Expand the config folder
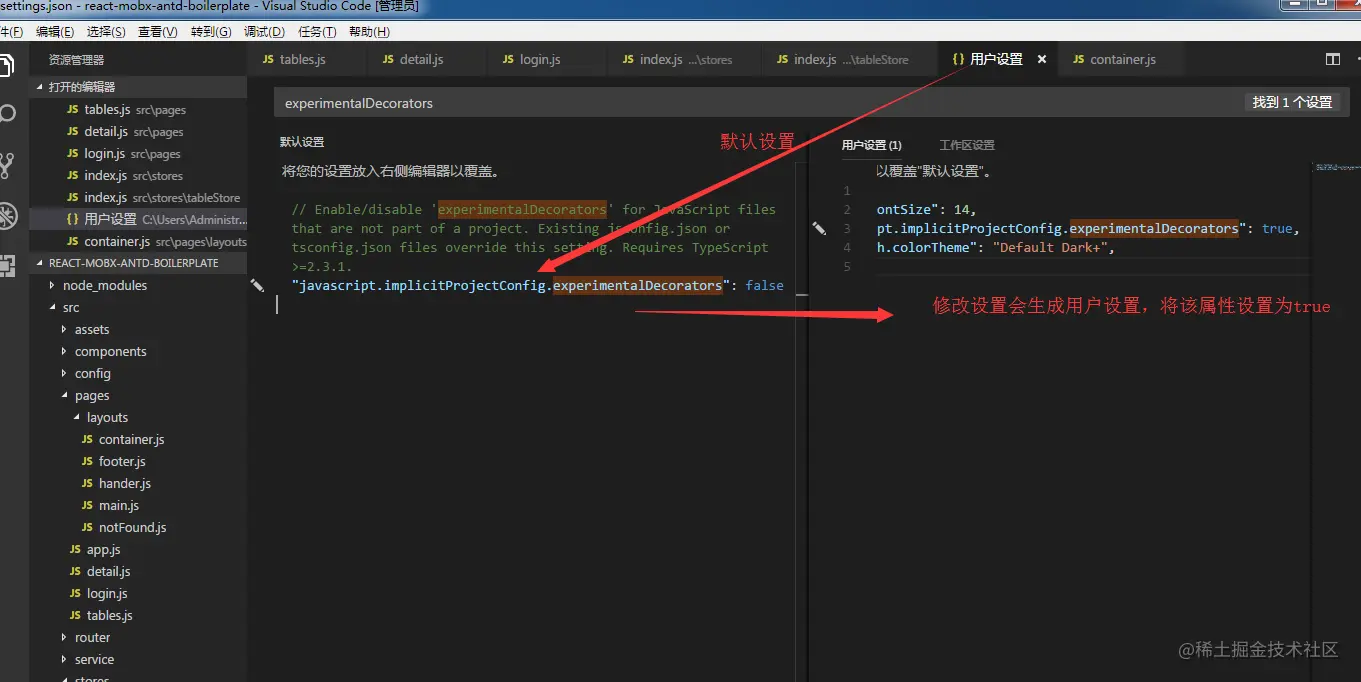1361x682 pixels. 138,374
